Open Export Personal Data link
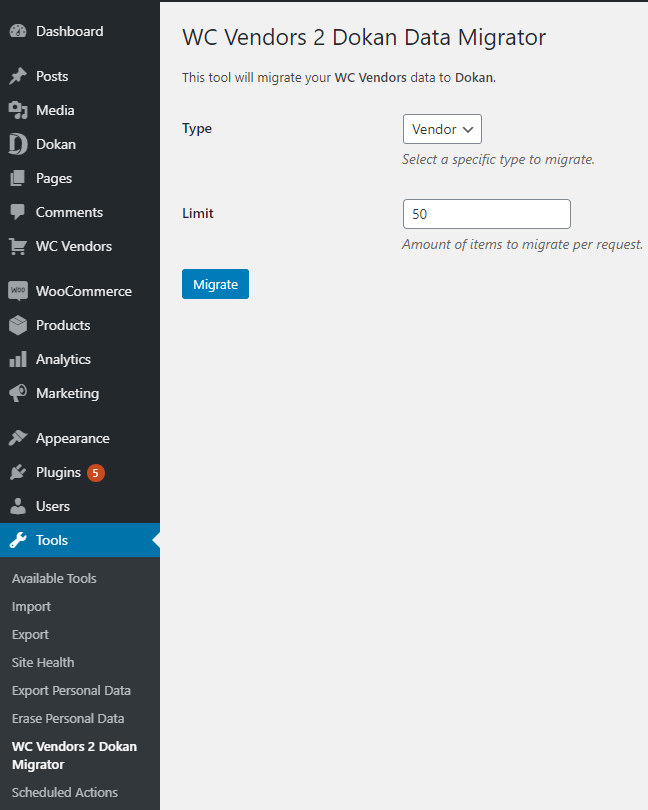Screen dimensions: 648x810 (x=71, y=691)
